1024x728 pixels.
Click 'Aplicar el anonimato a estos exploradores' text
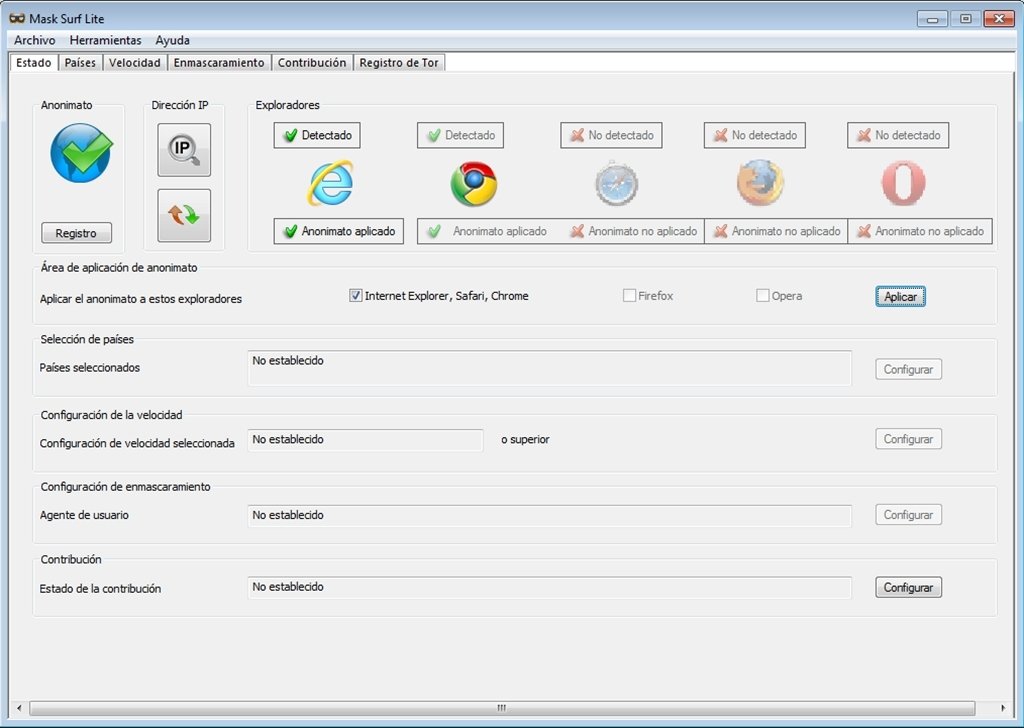[x=141, y=299]
